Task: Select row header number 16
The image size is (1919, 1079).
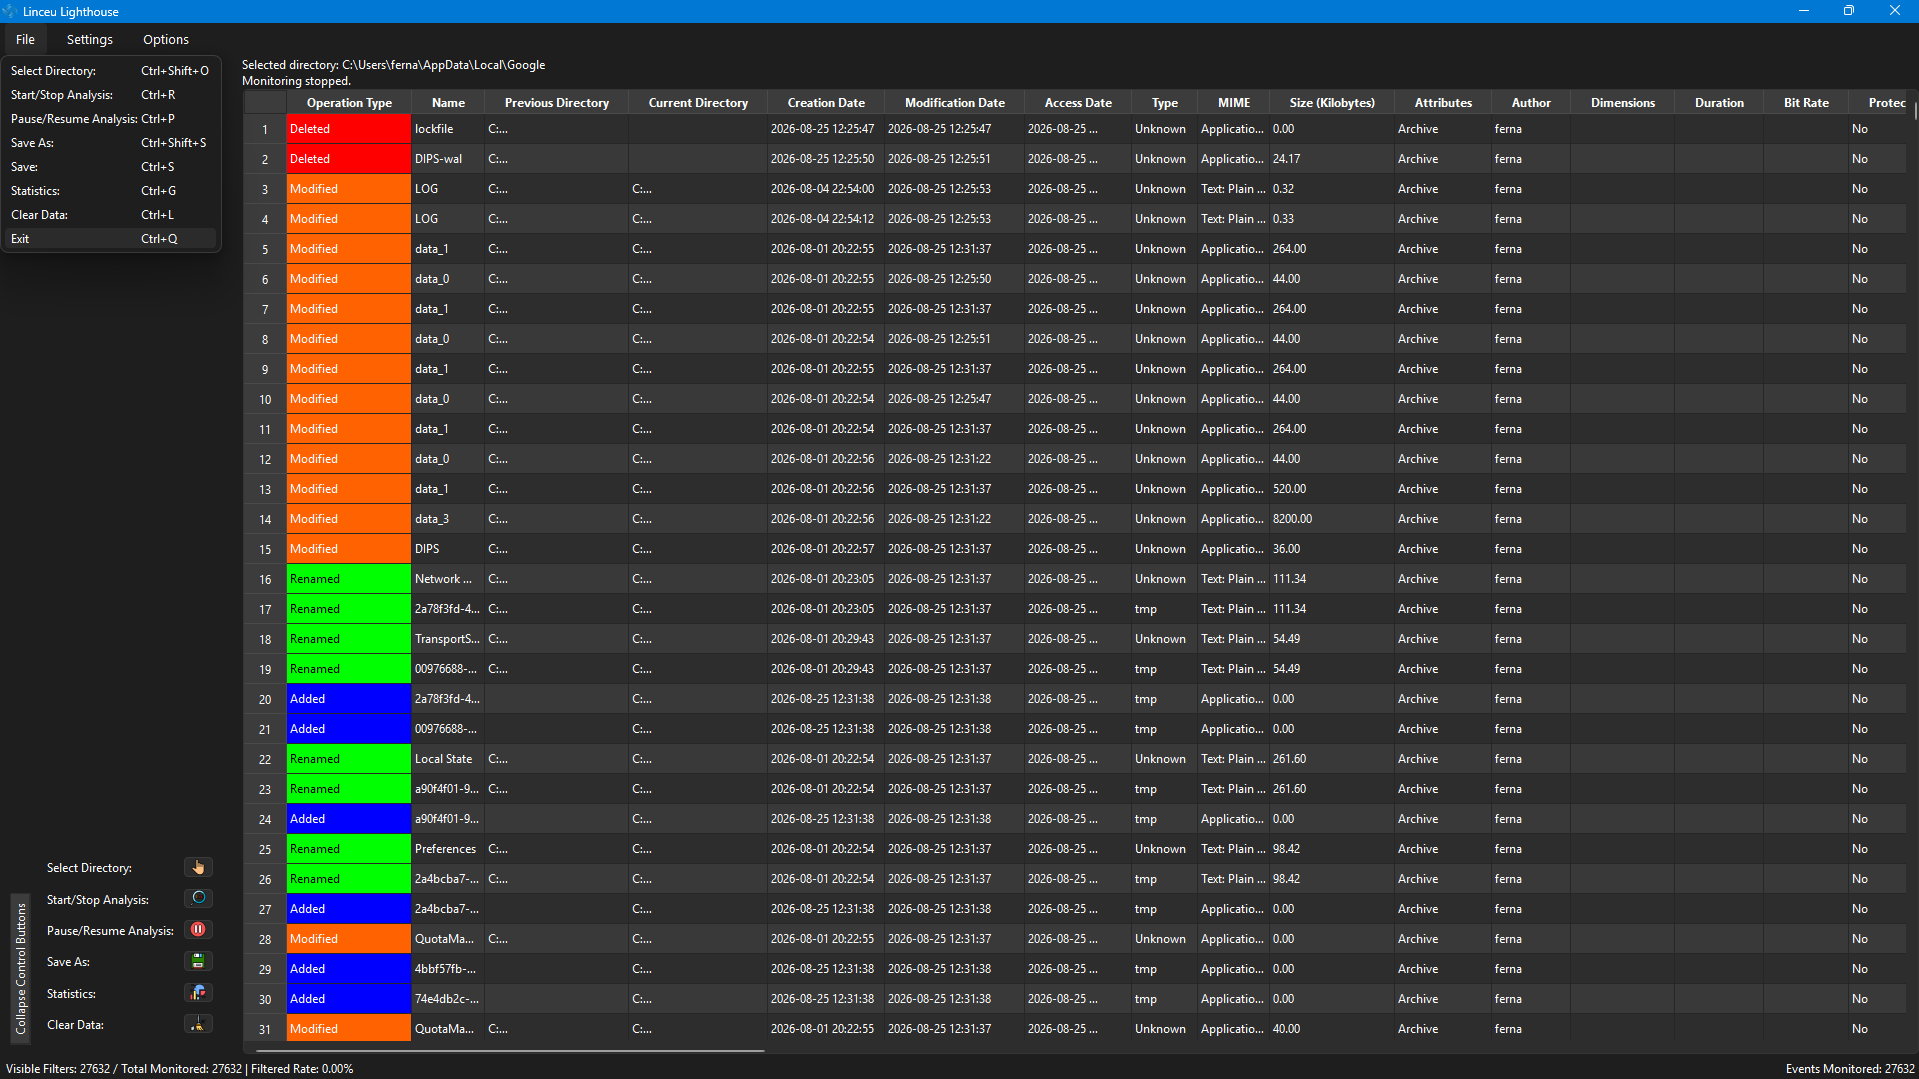Action: point(265,579)
